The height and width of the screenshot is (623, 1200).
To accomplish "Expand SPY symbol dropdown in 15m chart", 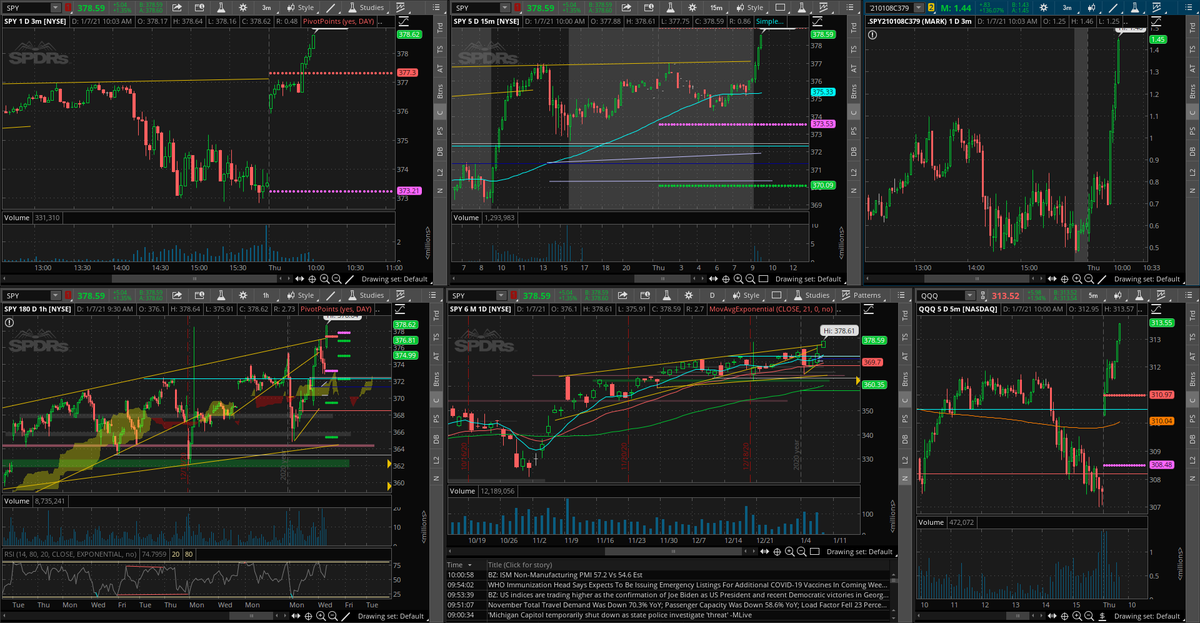I will click(505, 7).
